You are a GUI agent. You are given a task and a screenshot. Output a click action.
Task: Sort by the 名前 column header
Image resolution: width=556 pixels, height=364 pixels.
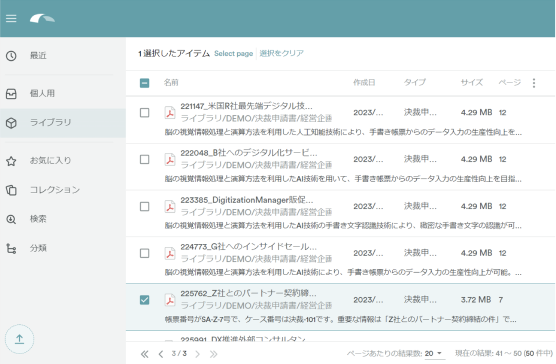[171, 83]
